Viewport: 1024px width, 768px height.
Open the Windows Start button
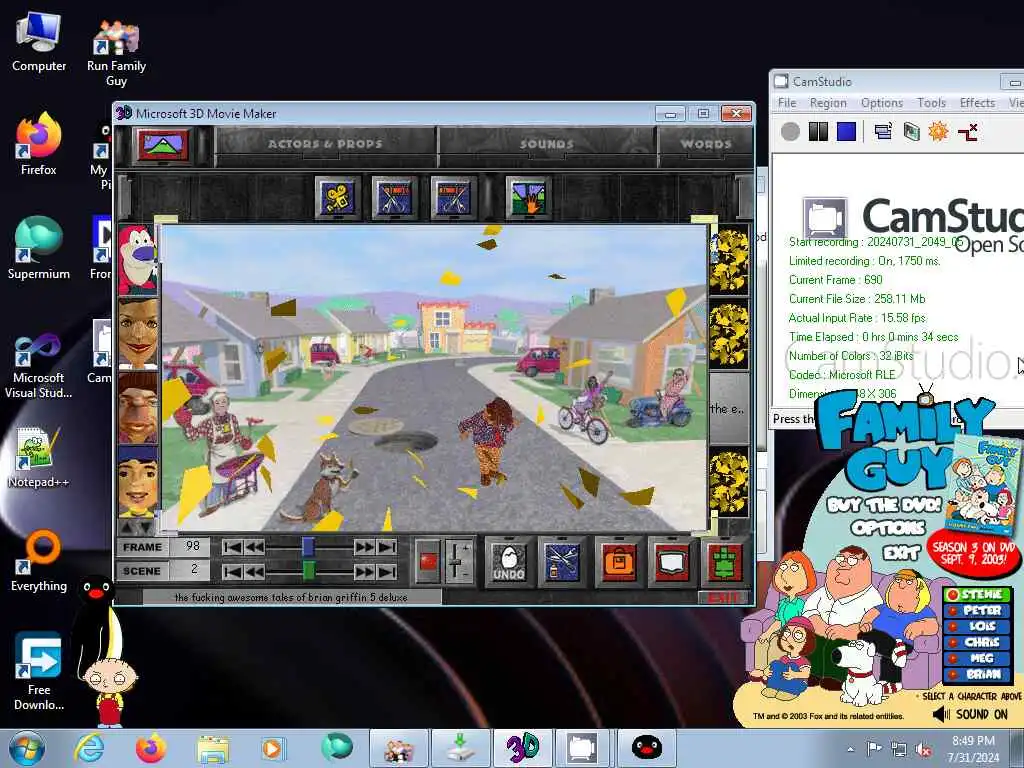(x=27, y=748)
